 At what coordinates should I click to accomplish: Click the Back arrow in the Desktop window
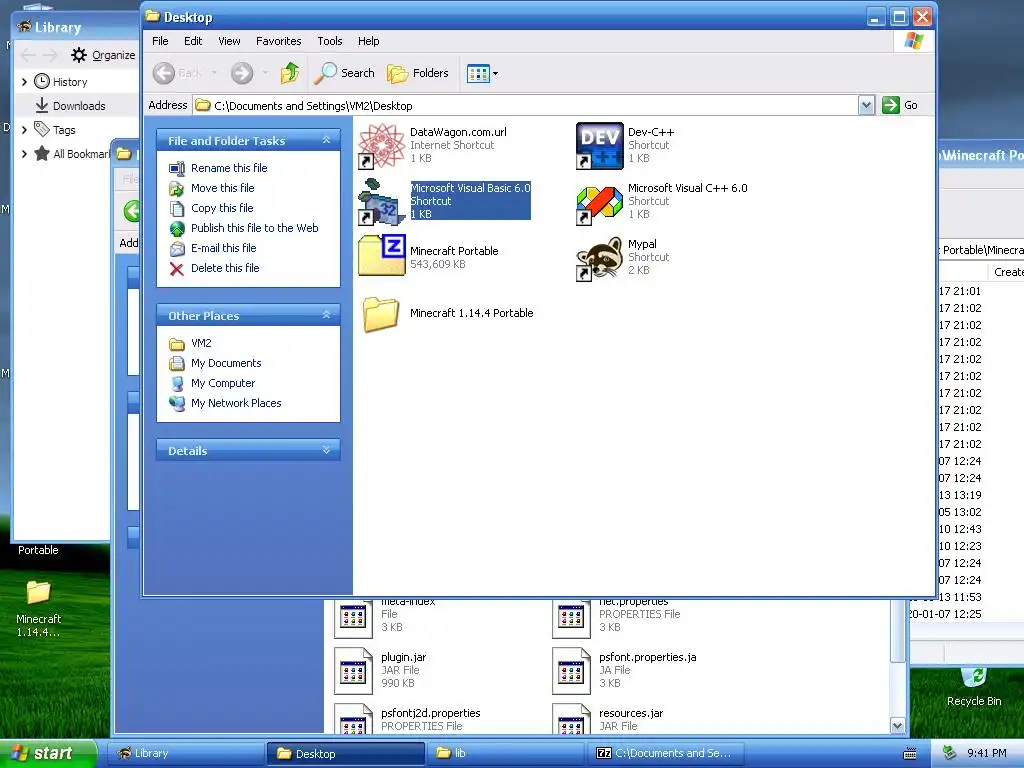click(x=164, y=73)
